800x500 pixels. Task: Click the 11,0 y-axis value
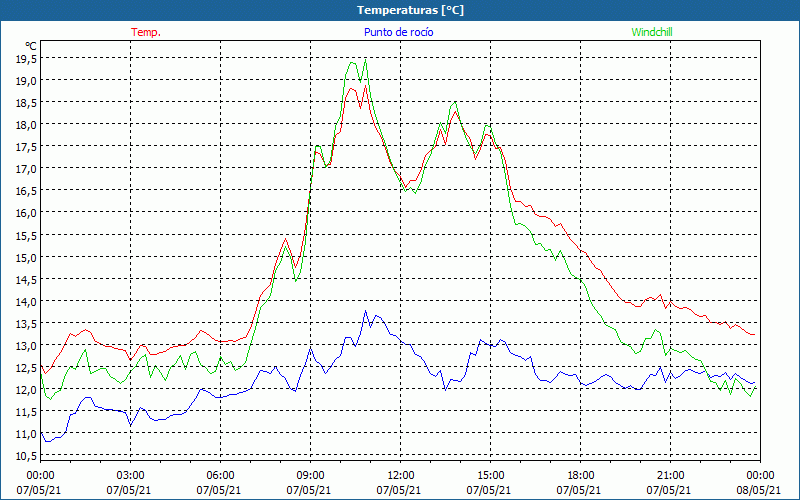[26, 434]
